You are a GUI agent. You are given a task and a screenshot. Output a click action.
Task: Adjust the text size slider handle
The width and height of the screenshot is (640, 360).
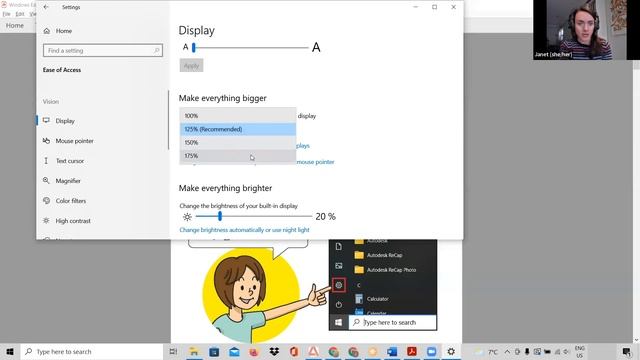tap(194, 47)
